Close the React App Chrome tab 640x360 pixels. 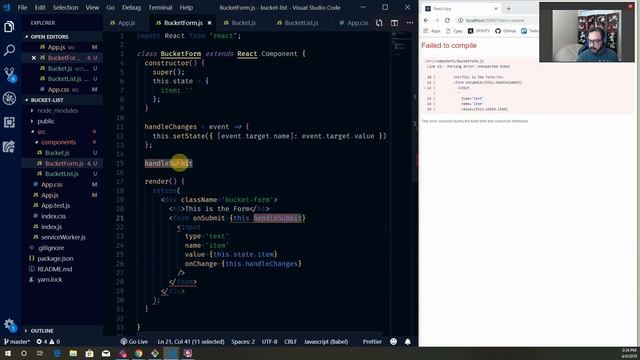pos(496,9)
